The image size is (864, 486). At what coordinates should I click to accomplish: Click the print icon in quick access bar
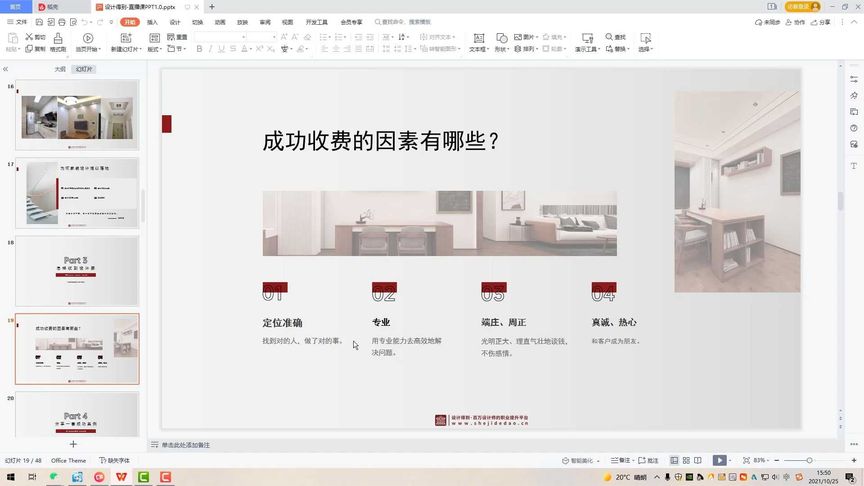pos(62,22)
